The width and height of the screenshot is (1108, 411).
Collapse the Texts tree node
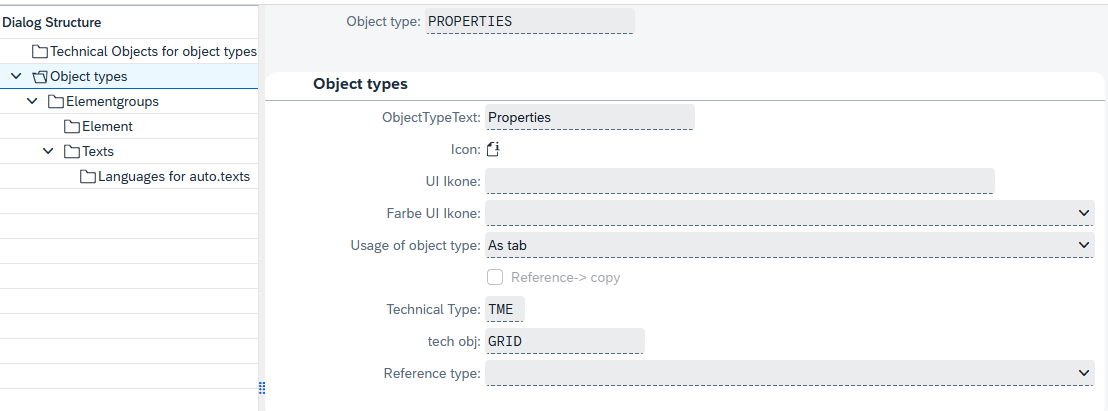click(x=48, y=151)
